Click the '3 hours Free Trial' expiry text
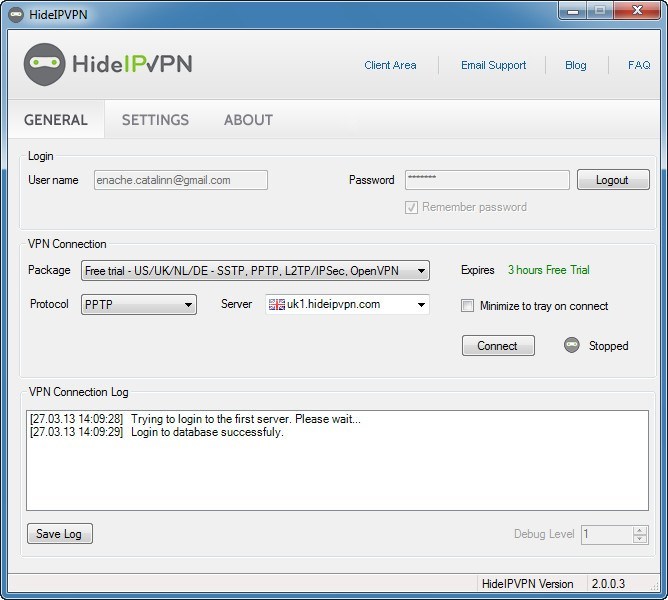668x600 pixels. click(x=549, y=270)
